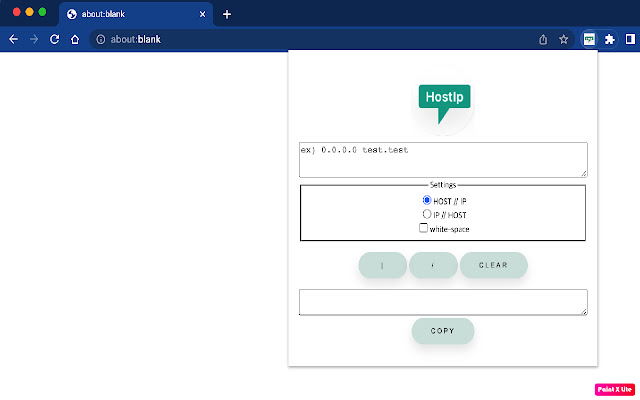
Task: Enable the white-space checkbox
Action: [x=423, y=228]
